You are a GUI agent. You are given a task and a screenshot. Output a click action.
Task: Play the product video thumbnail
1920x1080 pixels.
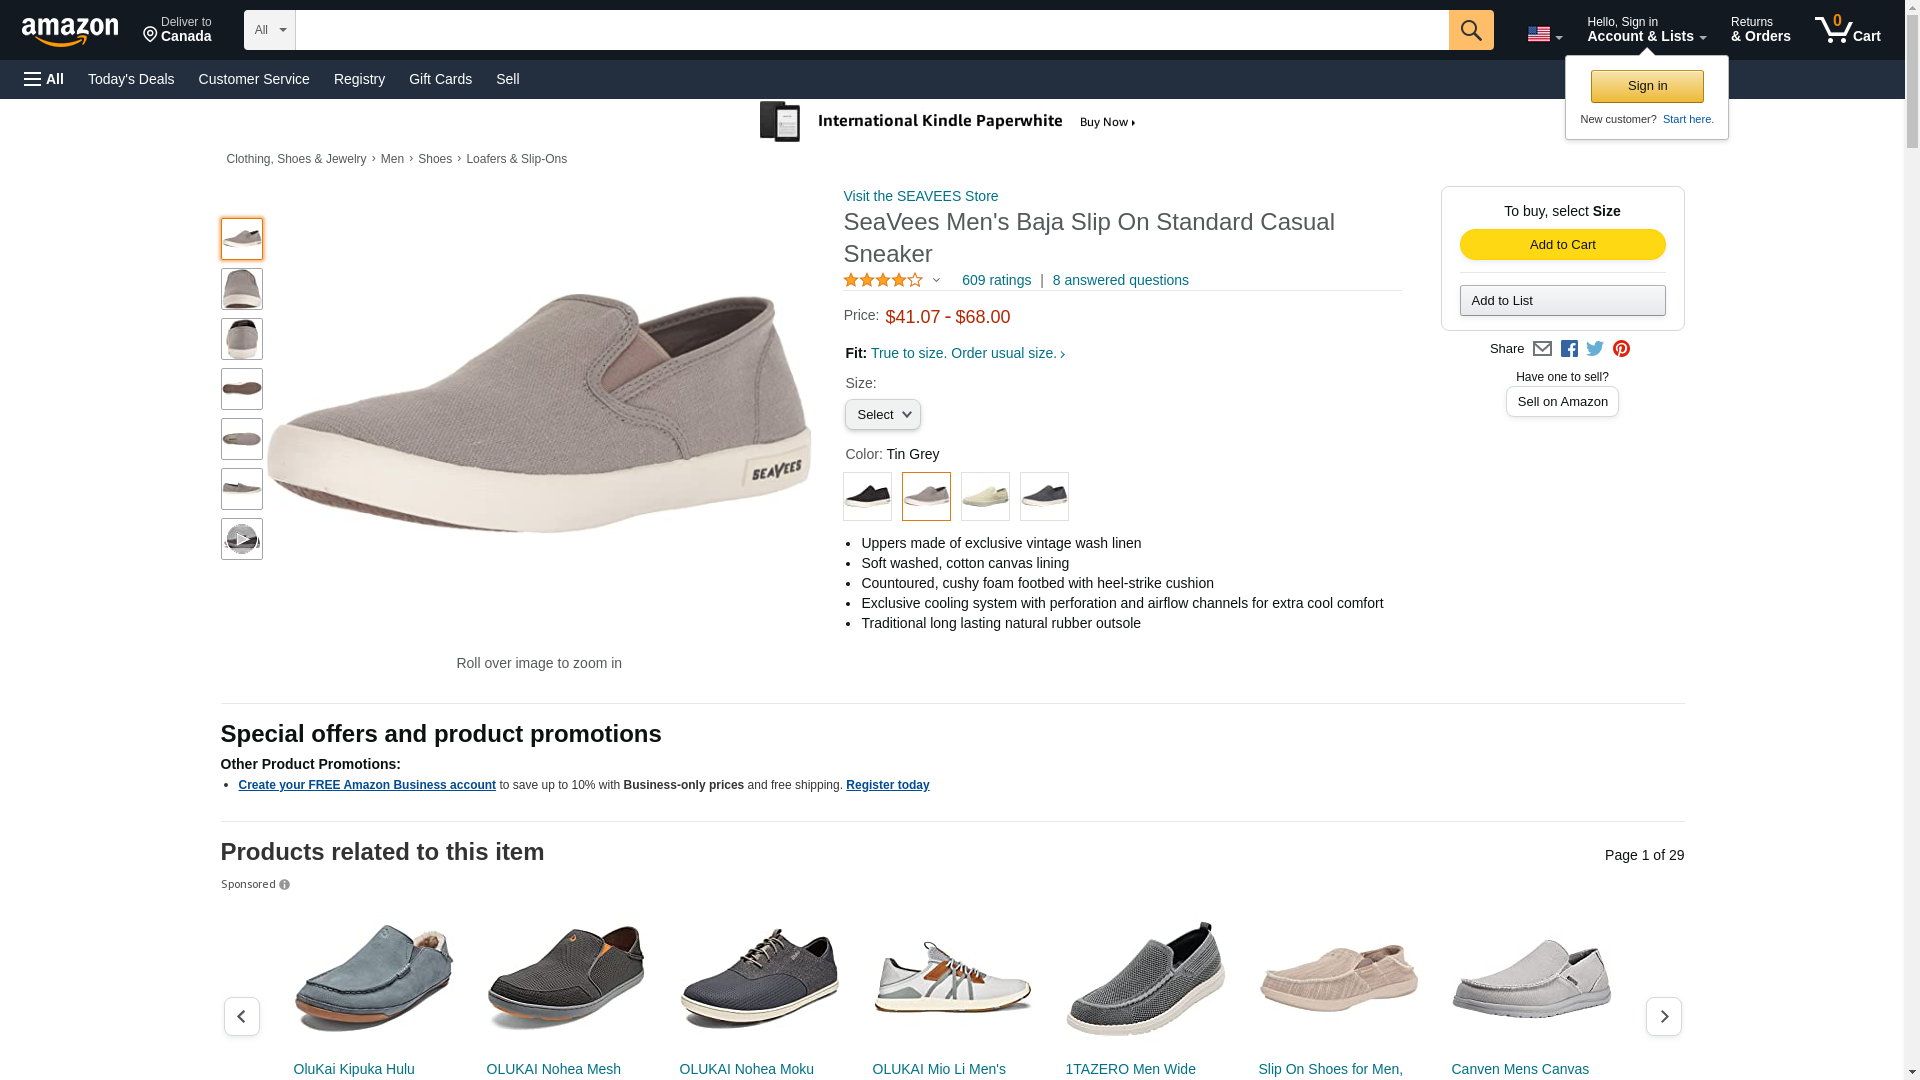[x=242, y=539]
